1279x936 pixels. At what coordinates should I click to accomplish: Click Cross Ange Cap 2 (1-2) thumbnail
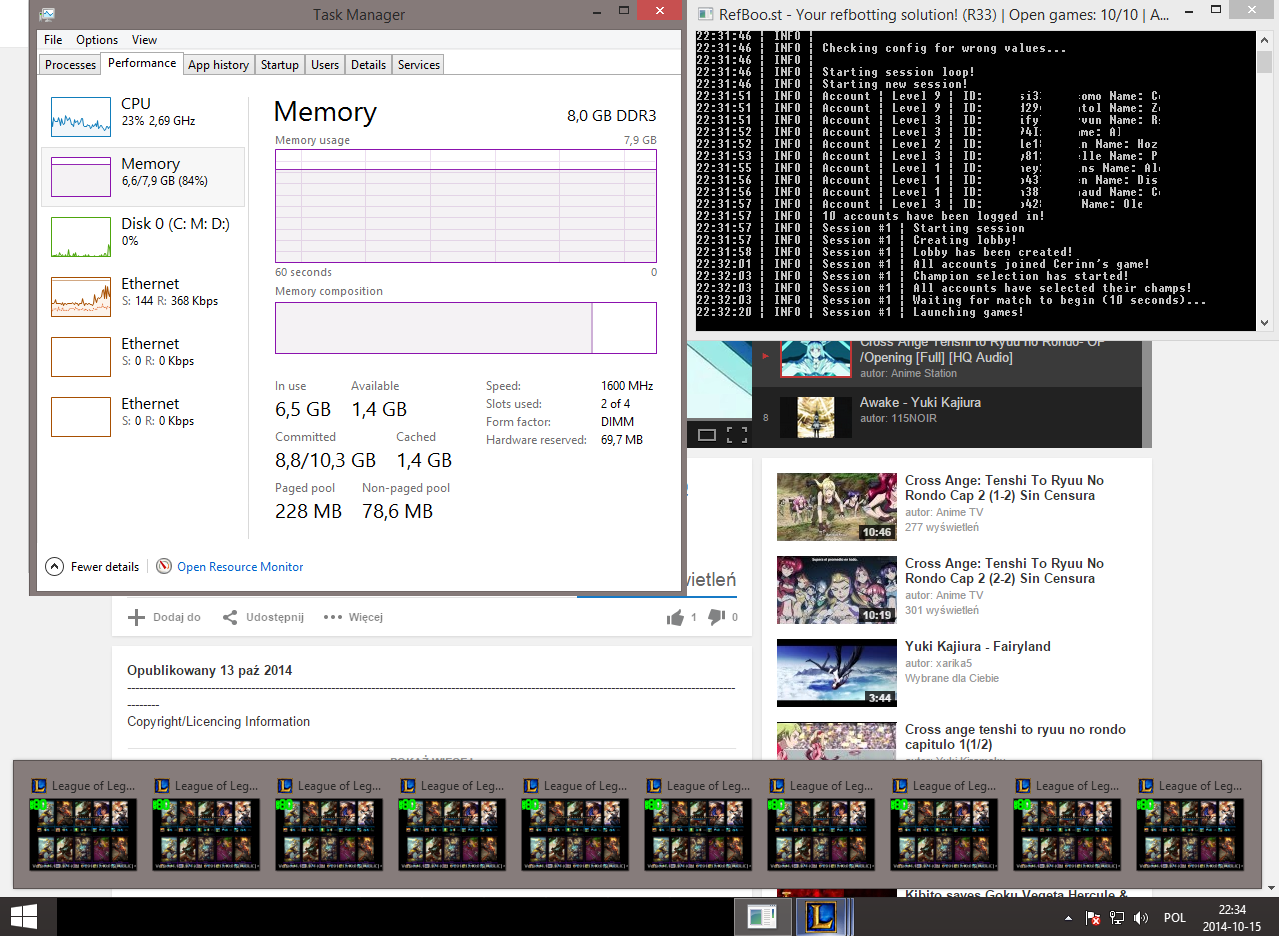836,507
